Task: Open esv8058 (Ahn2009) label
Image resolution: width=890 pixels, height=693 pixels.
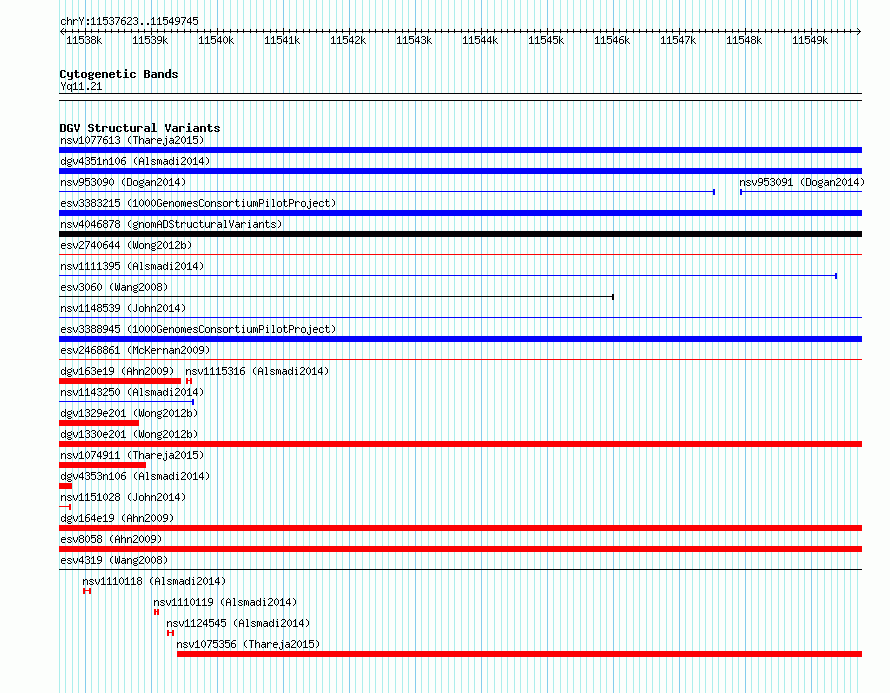Action: click(111, 539)
